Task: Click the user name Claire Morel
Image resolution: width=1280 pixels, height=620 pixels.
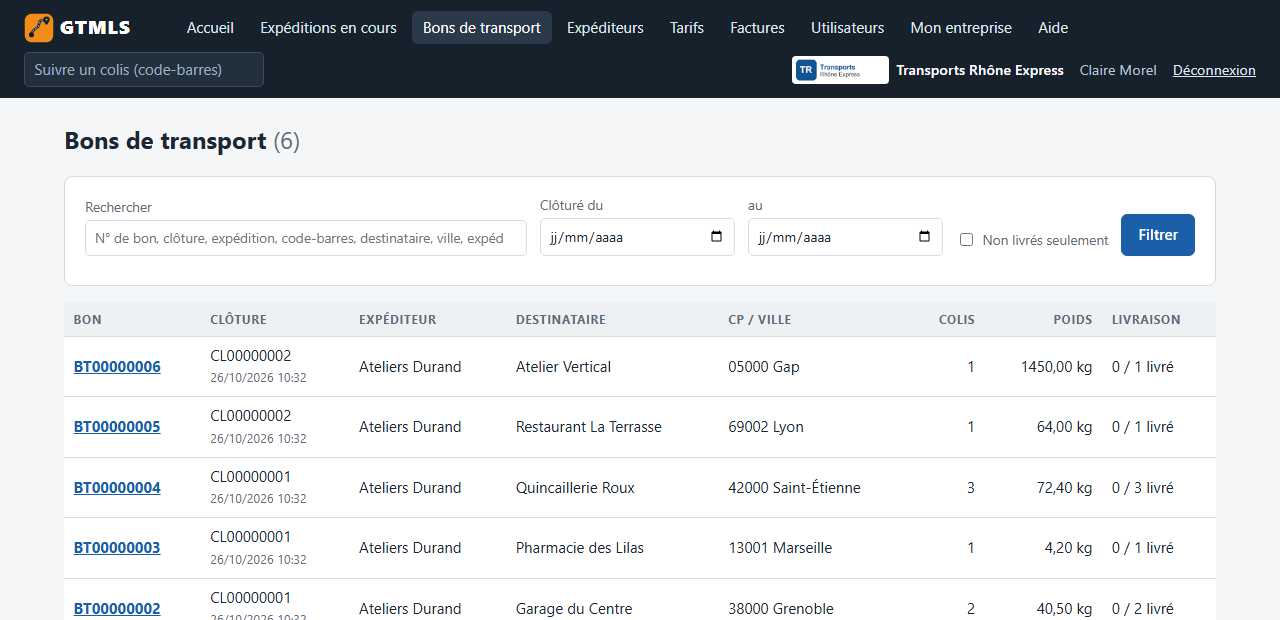Action: click(1118, 70)
